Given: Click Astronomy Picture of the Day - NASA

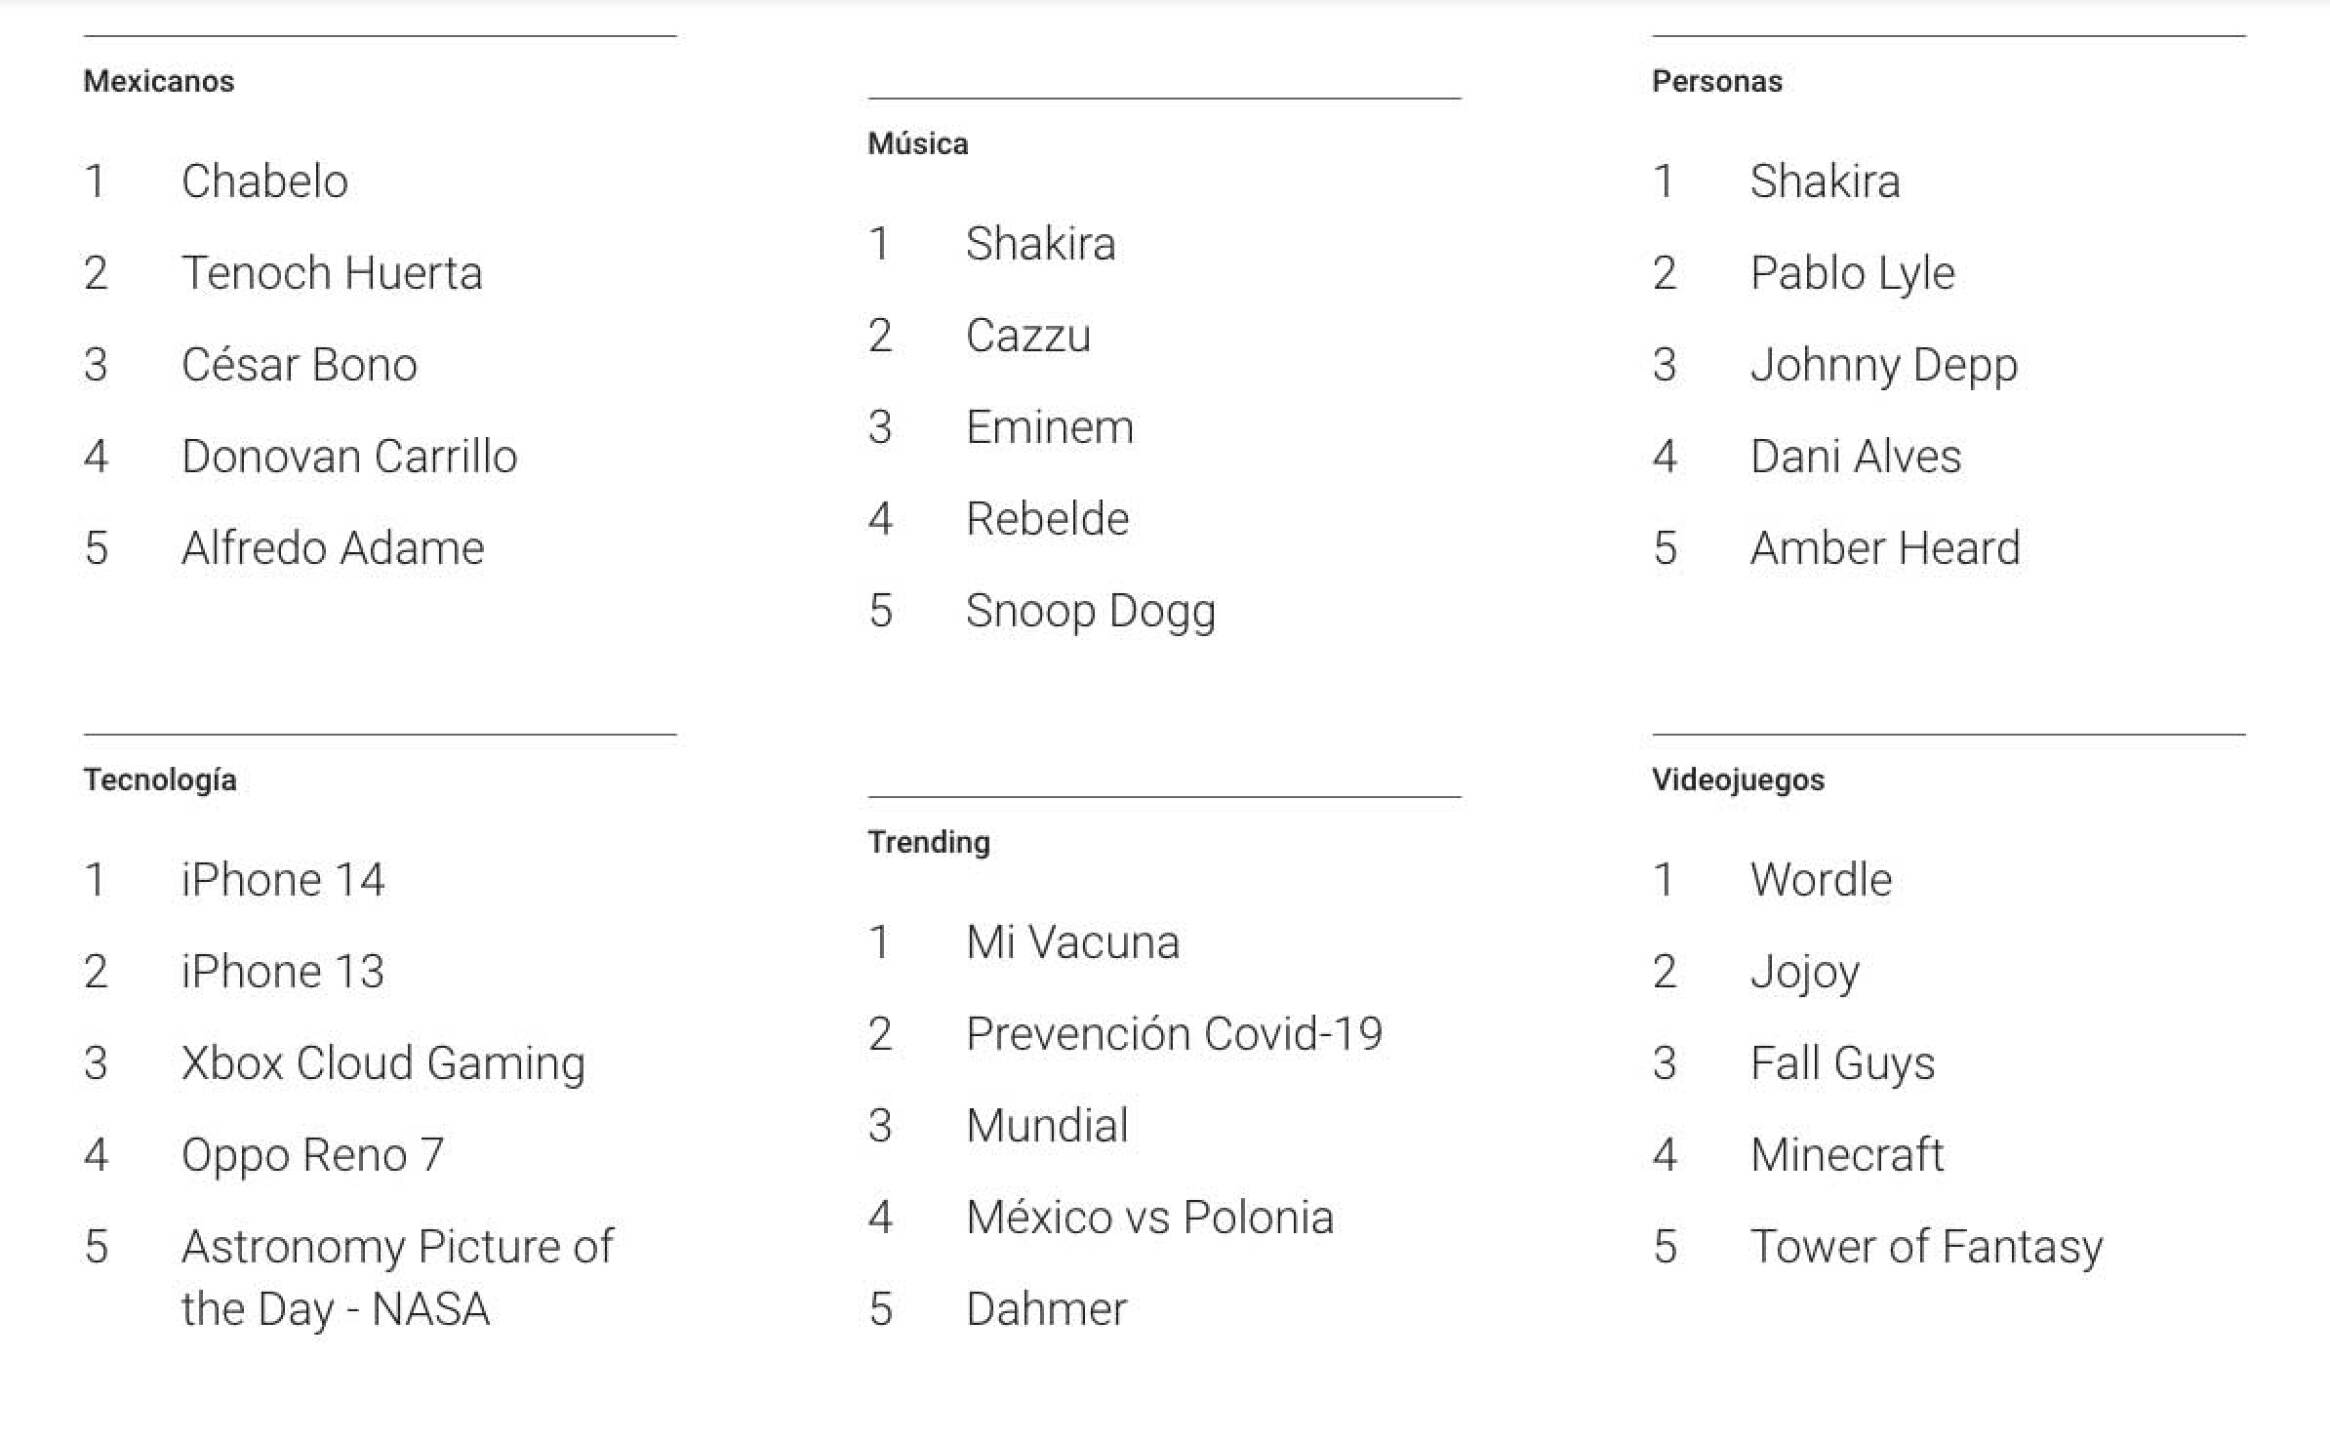Looking at the screenshot, I should [x=396, y=1277].
